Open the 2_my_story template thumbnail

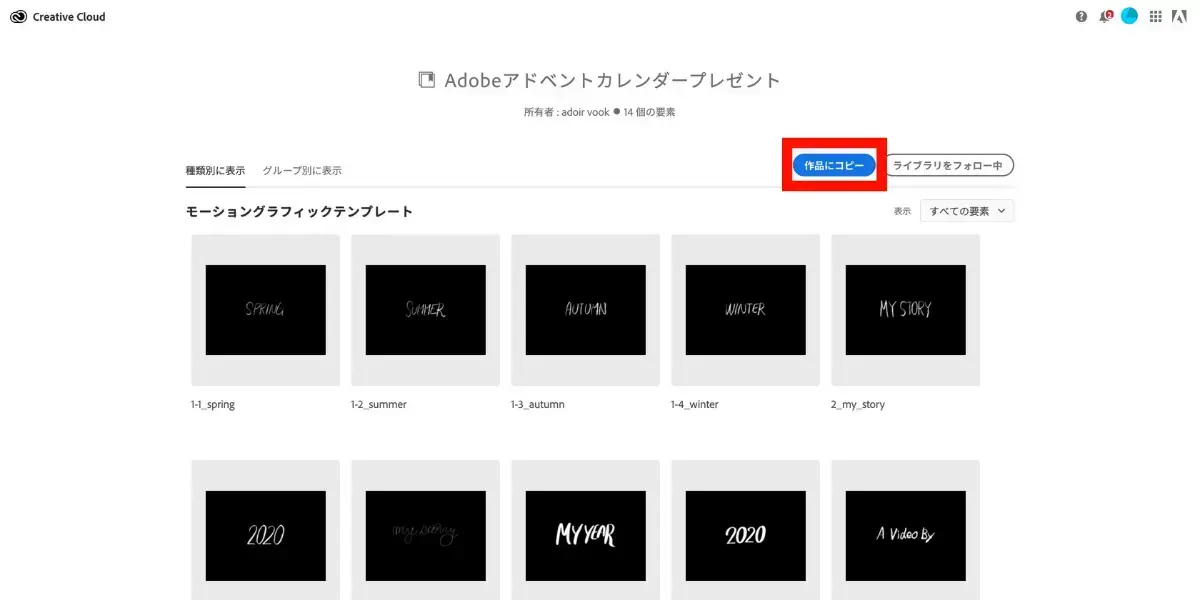tap(905, 310)
